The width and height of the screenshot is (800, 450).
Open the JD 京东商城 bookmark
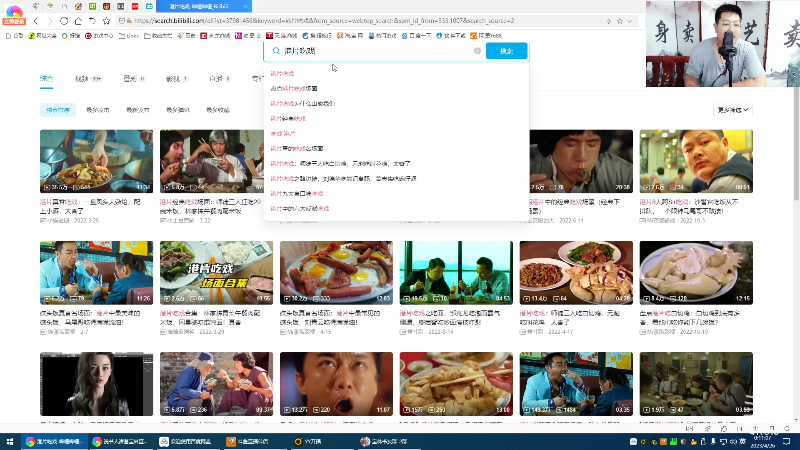pyautogui.click(x=215, y=36)
